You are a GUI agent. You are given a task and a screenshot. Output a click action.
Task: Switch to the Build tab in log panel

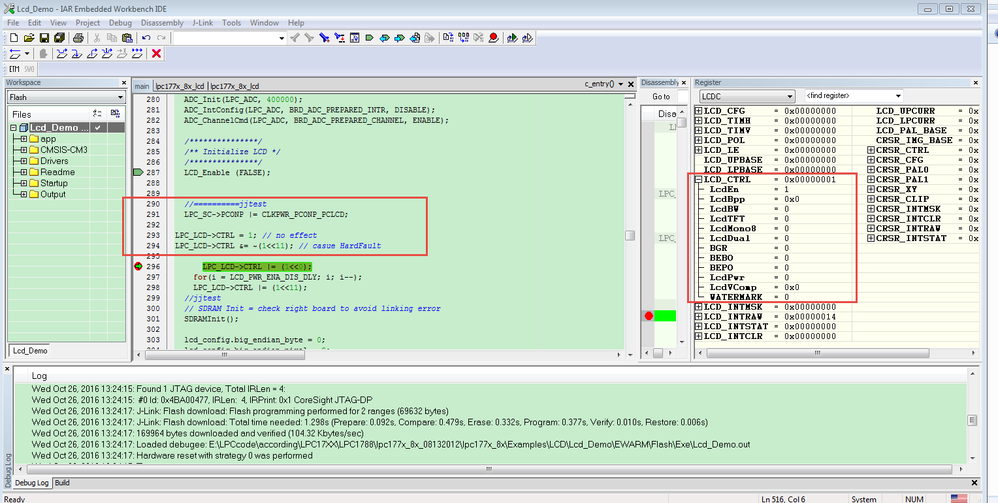62,483
